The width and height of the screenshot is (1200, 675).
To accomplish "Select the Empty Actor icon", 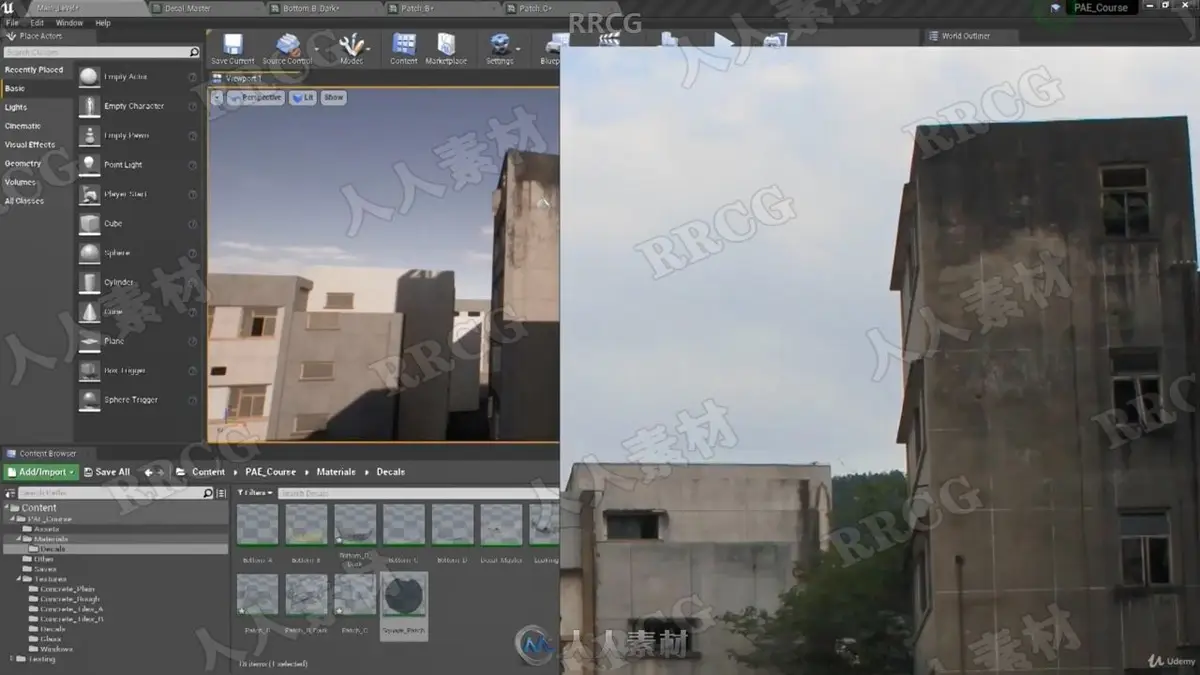I will pos(89,77).
